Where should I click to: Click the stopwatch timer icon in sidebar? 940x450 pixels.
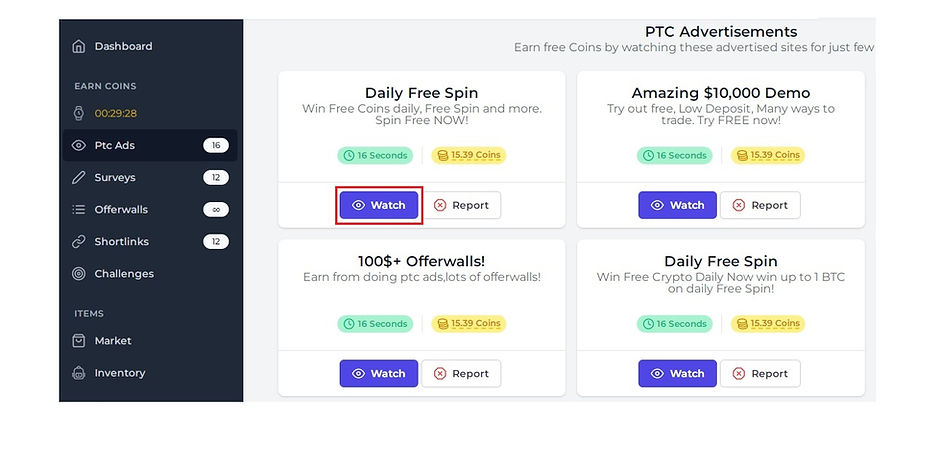tap(79, 113)
